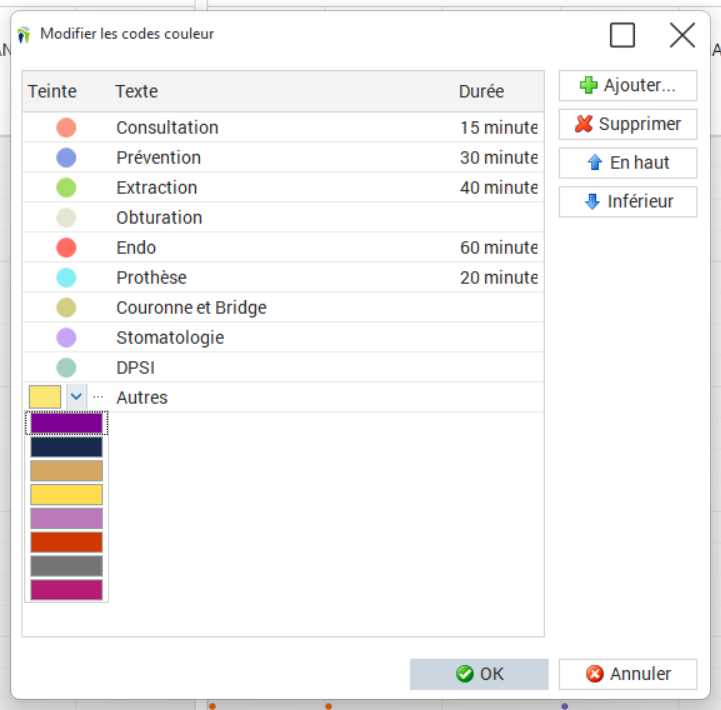Image resolution: width=721 pixels, height=710 pixels.
Task: Click the 30 minutes duration cell
Action: [x=499, y=158]
